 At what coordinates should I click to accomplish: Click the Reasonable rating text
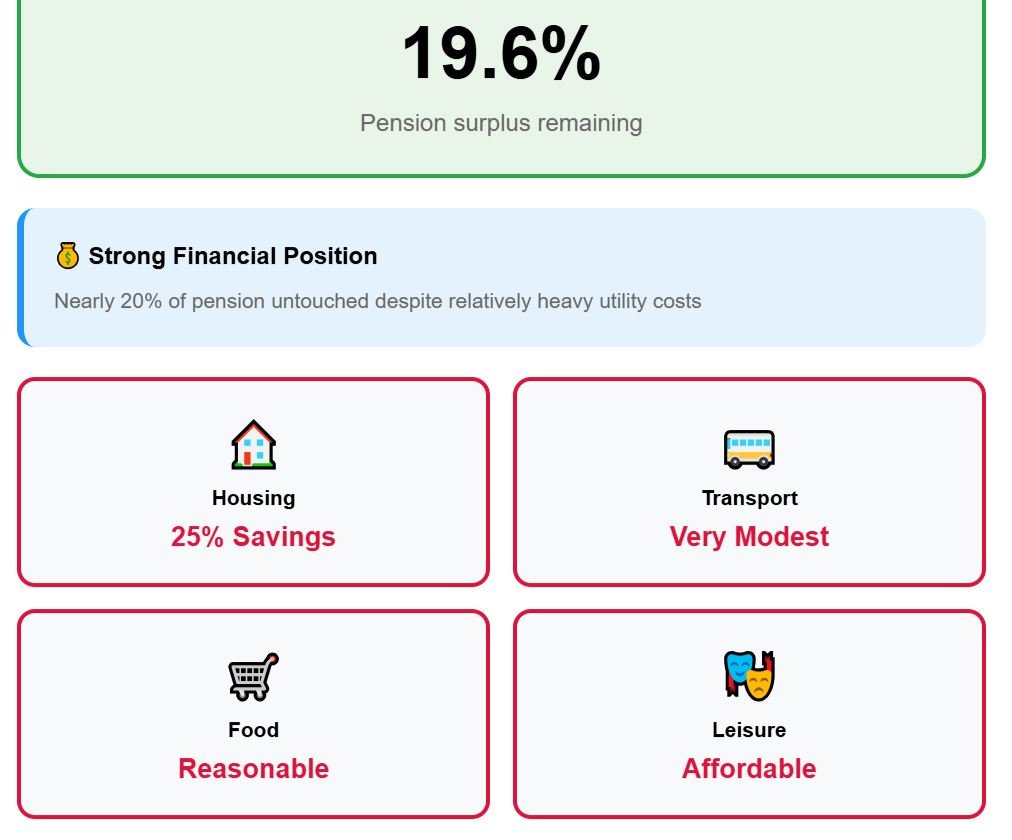(x=253, y=769)
